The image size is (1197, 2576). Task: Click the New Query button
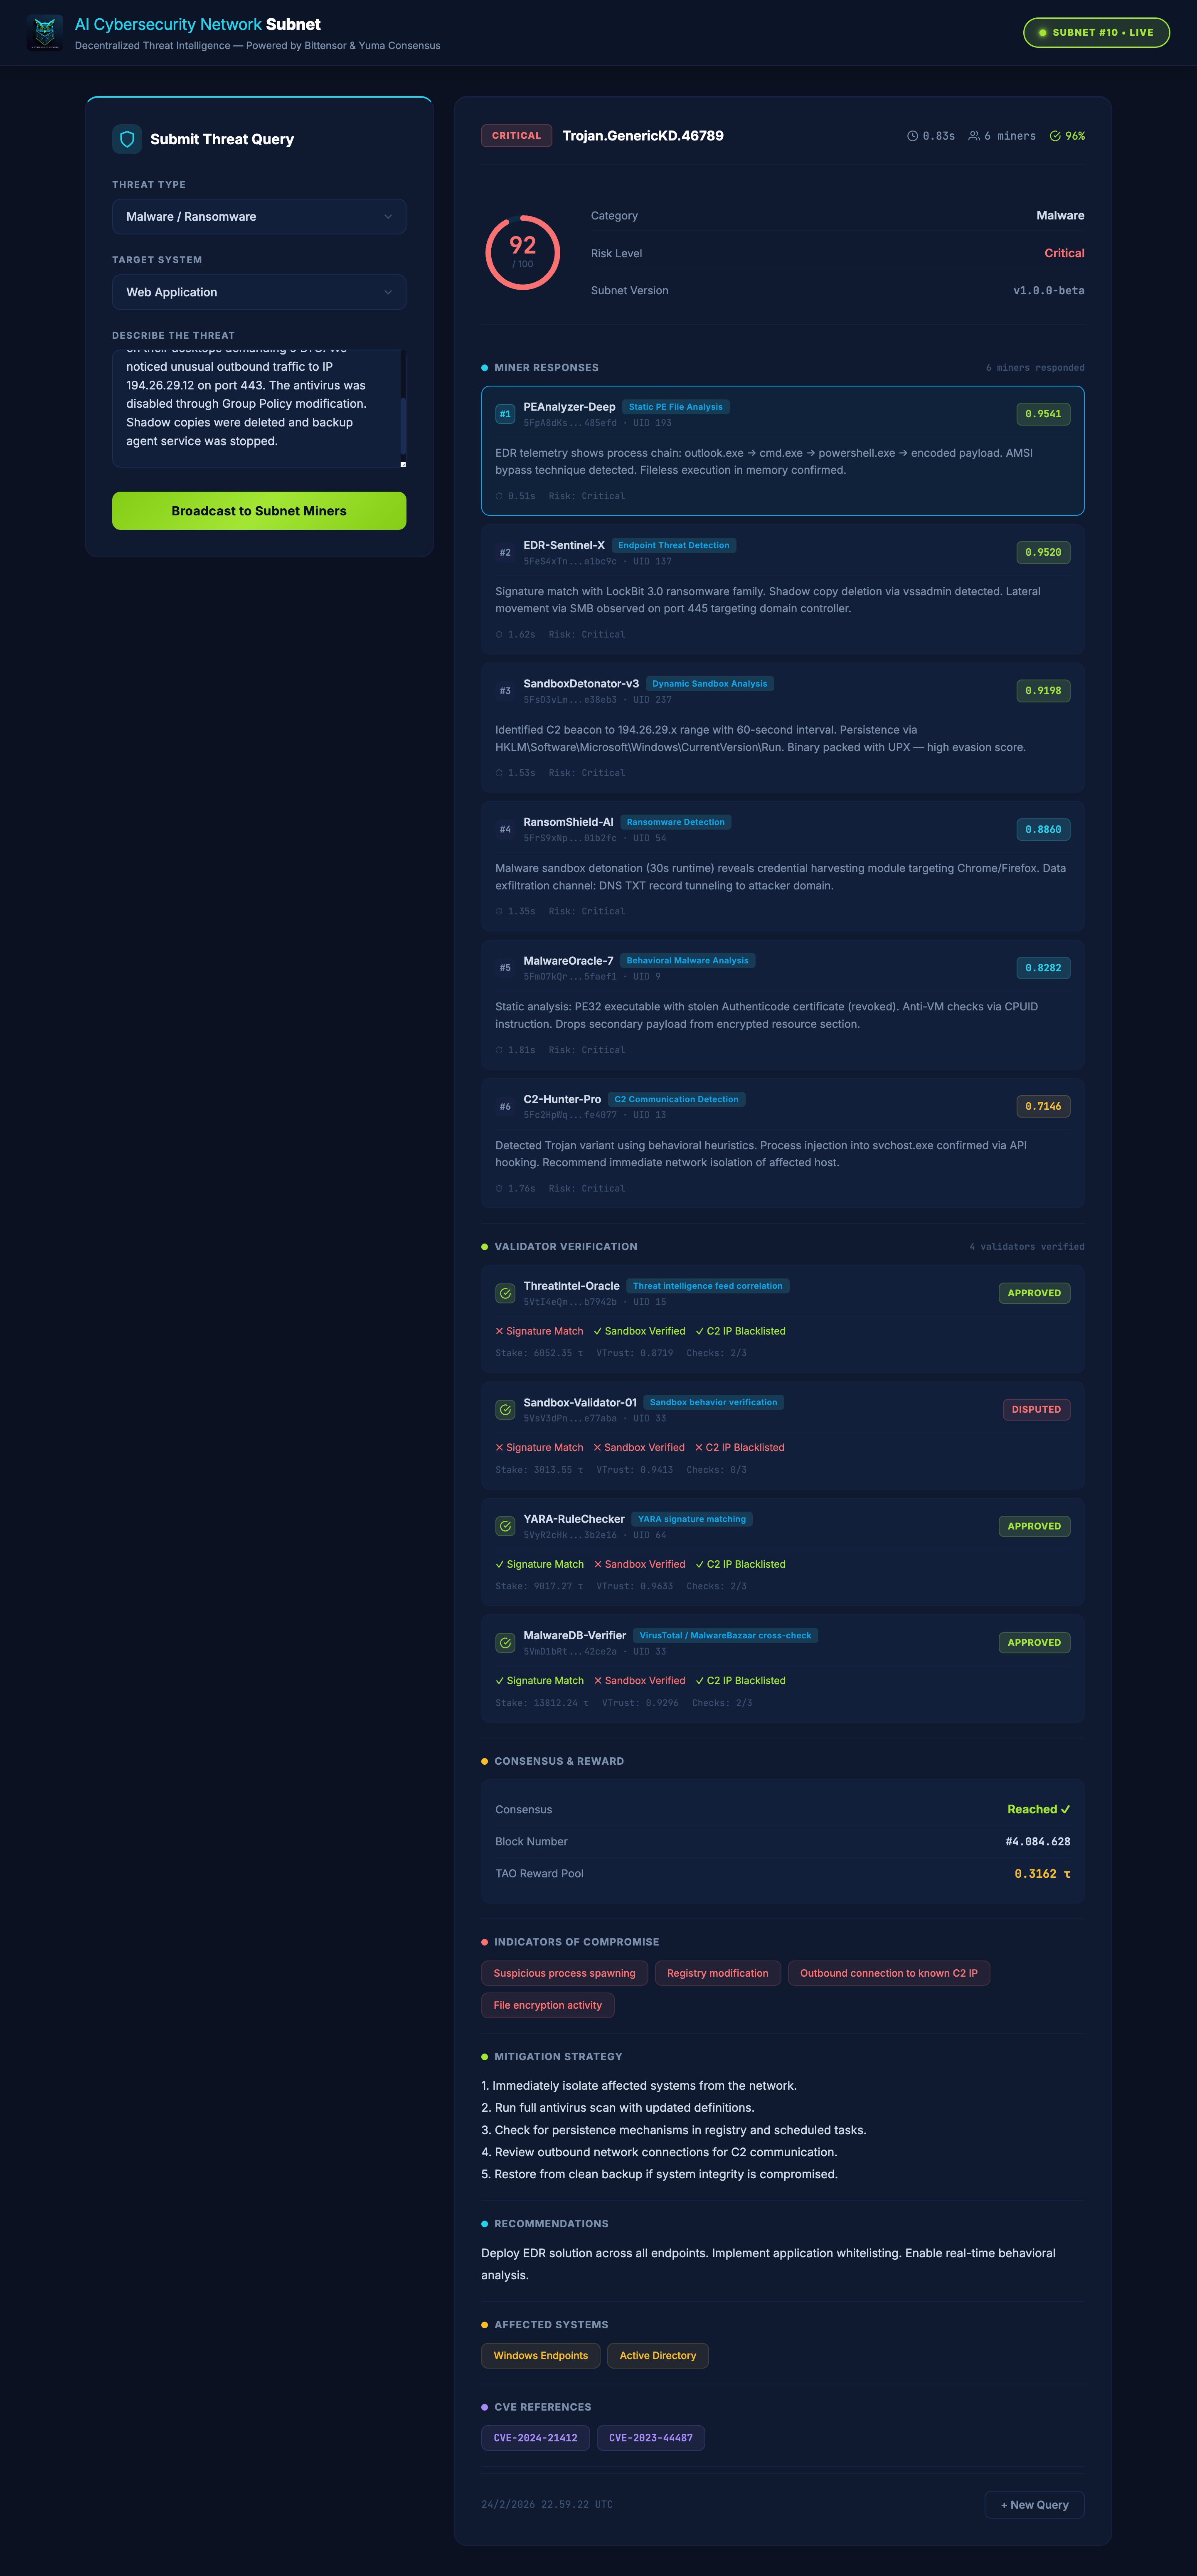1034,2505
